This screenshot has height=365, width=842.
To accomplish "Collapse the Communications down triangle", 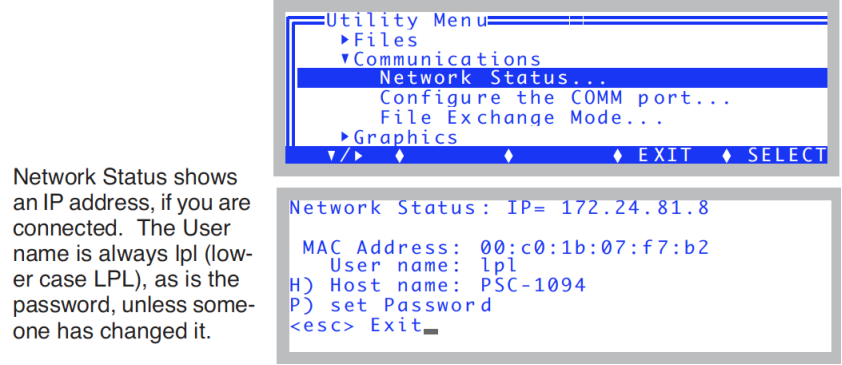I will (345, 57).
